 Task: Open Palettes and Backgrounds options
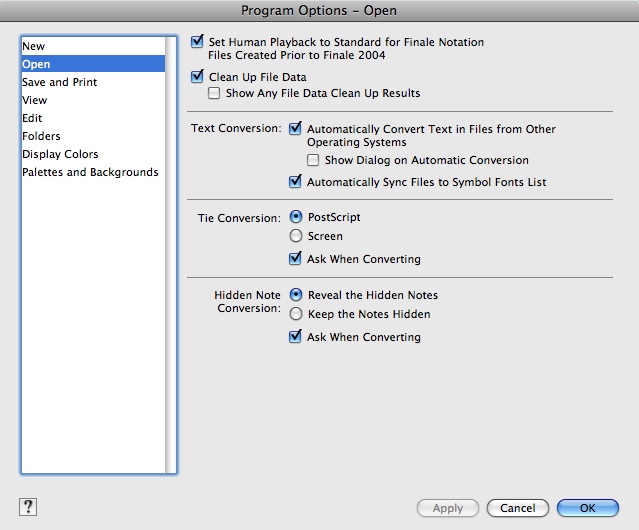[93, 172]
